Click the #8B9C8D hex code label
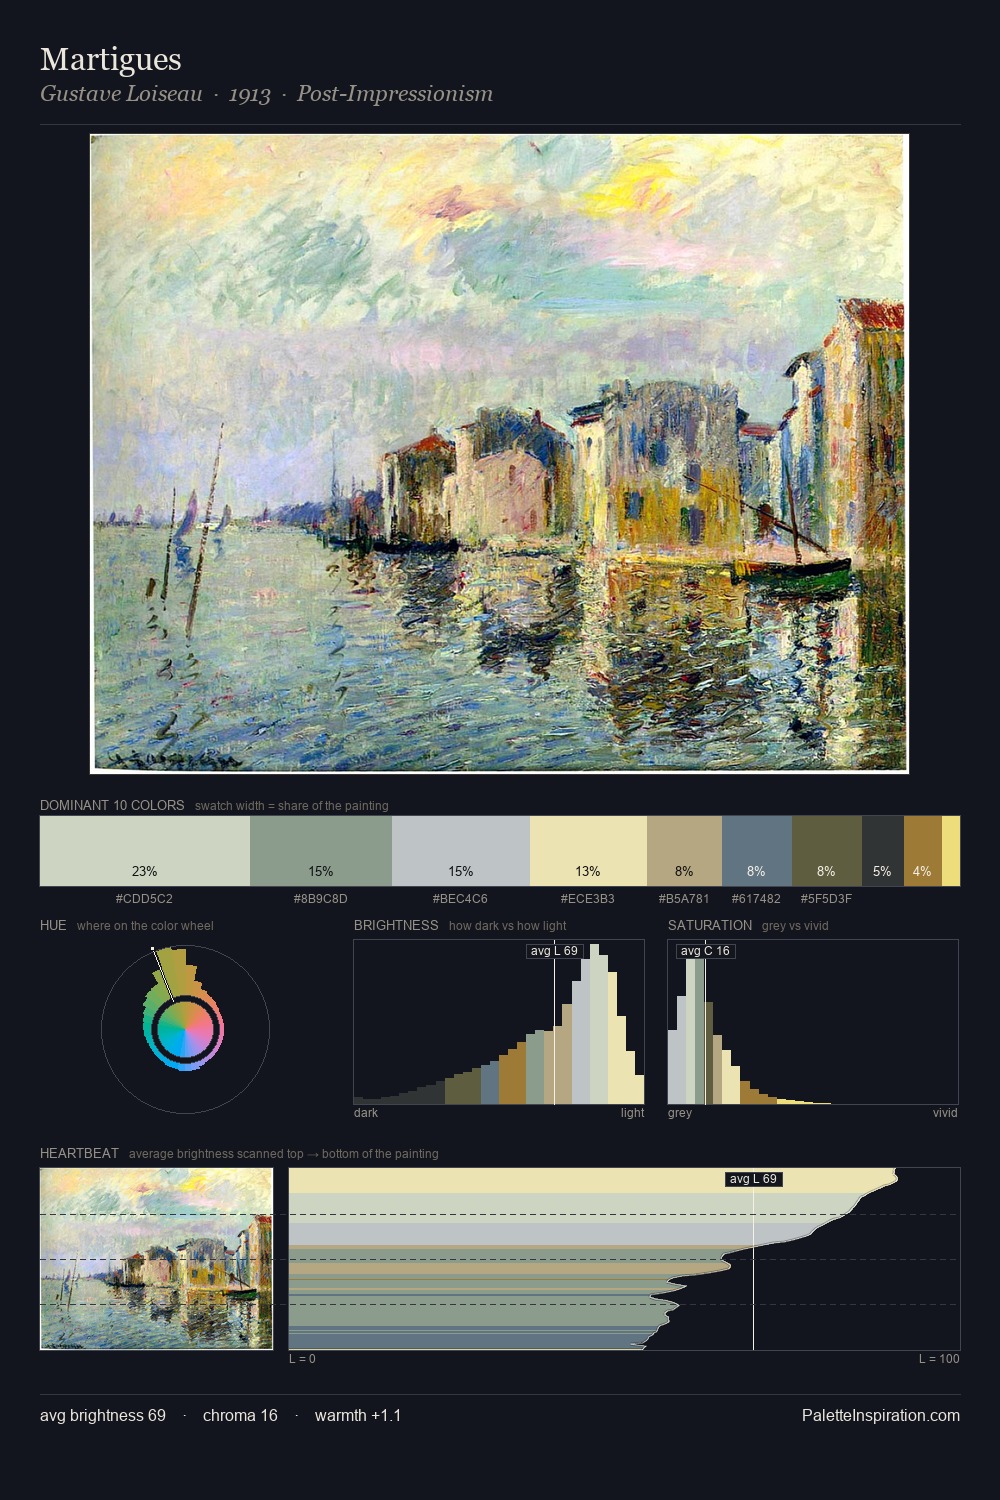1000x1500 pixels. pos(320,899)
